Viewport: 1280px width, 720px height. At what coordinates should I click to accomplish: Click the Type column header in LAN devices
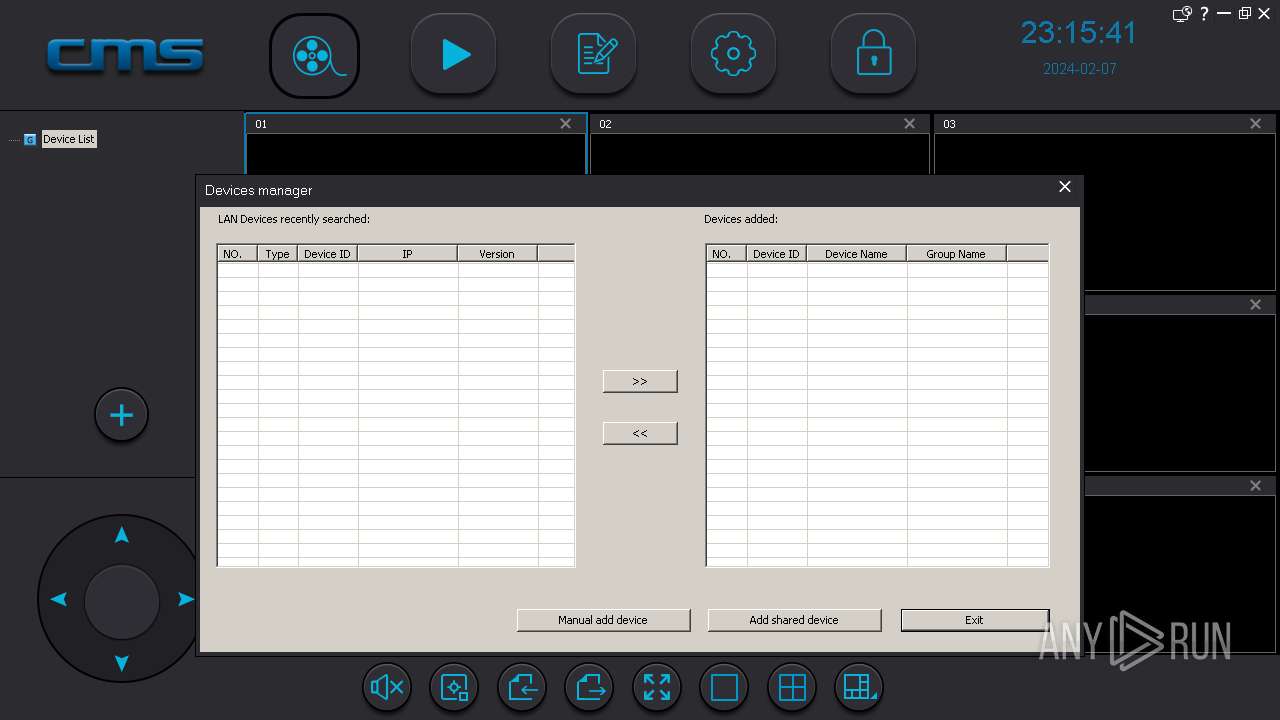(x=278, y=254)
